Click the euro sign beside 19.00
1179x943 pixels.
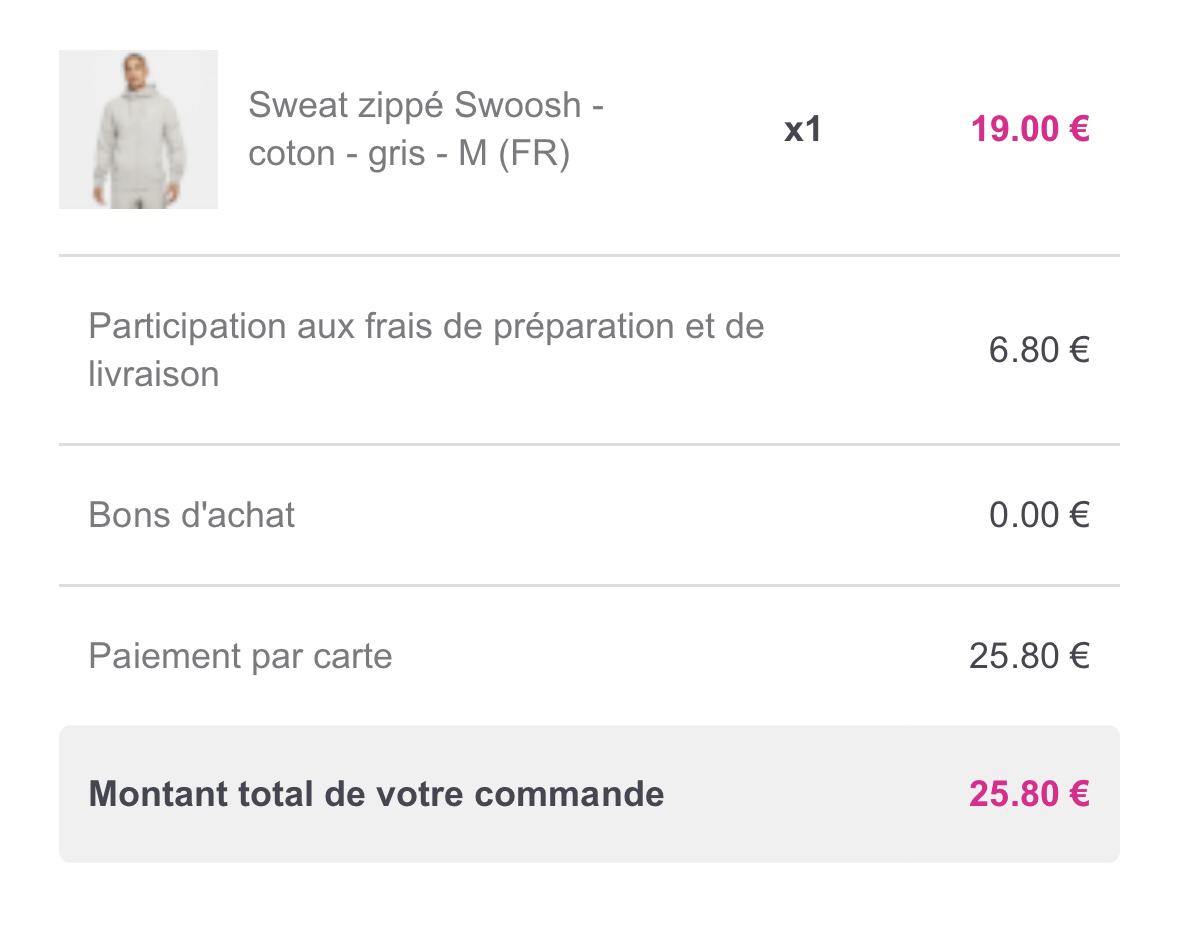coord(1079,129)
